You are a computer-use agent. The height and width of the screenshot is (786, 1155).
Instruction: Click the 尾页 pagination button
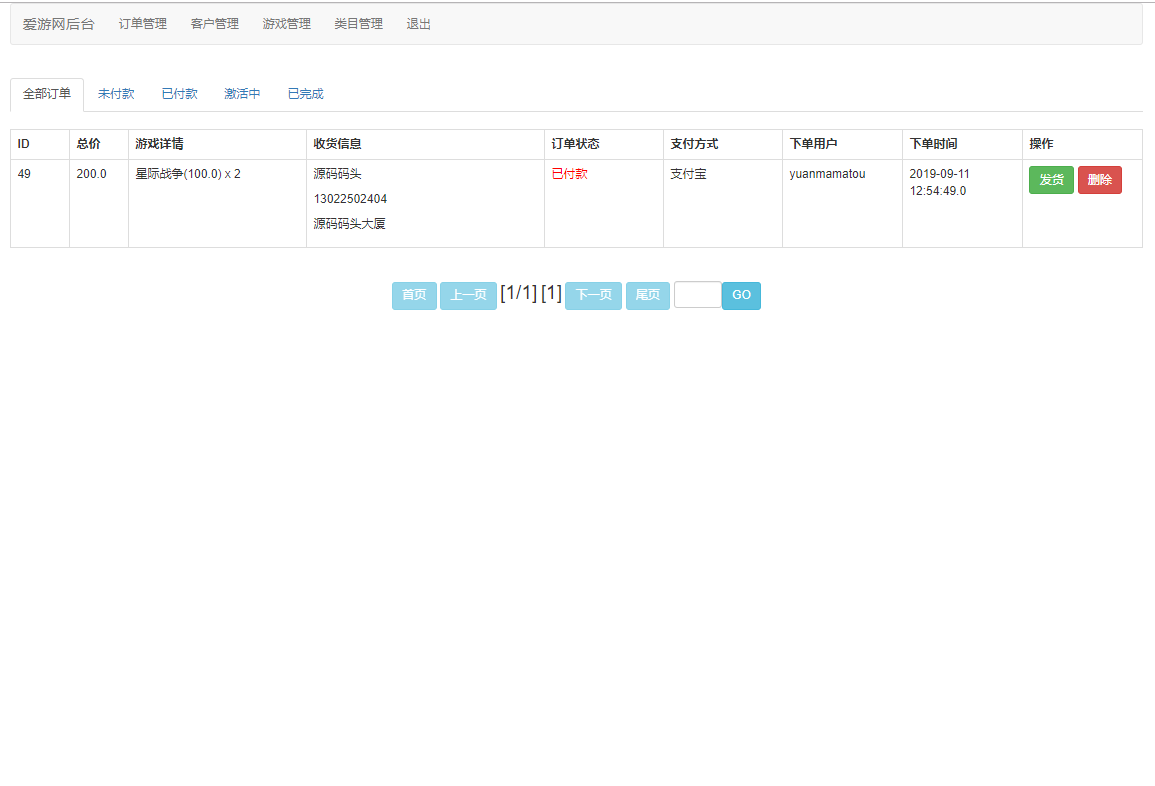click(x=647, y=295)
